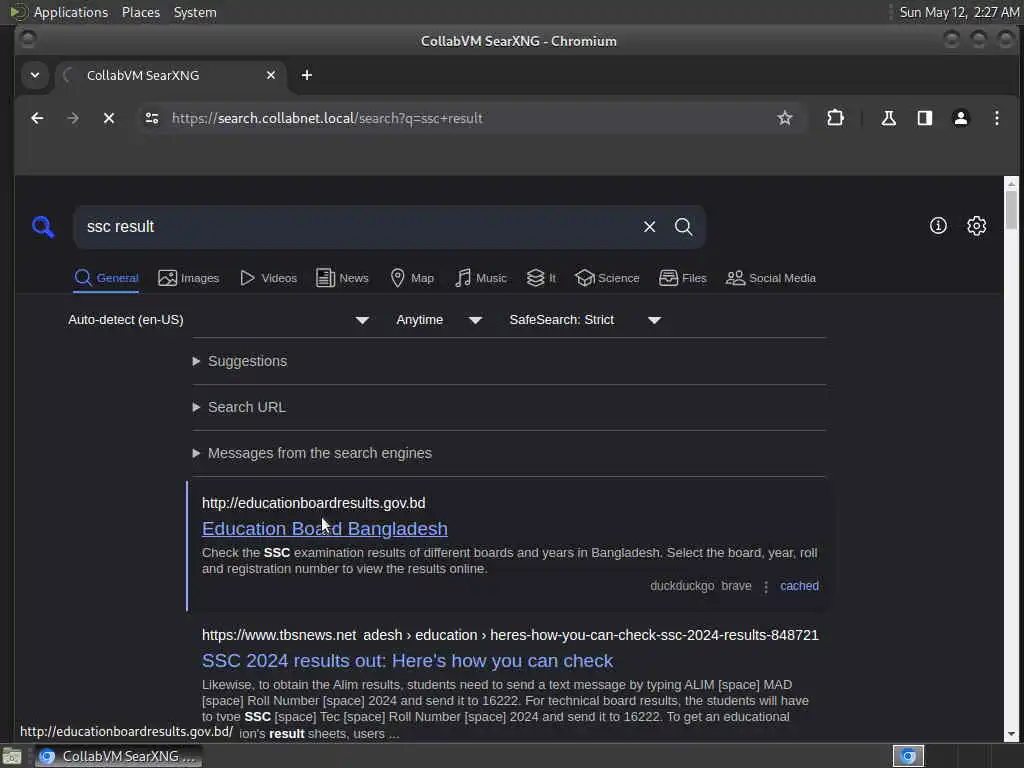Open the info icon
Screen dimensions: 1024x768
click(938, 226)
